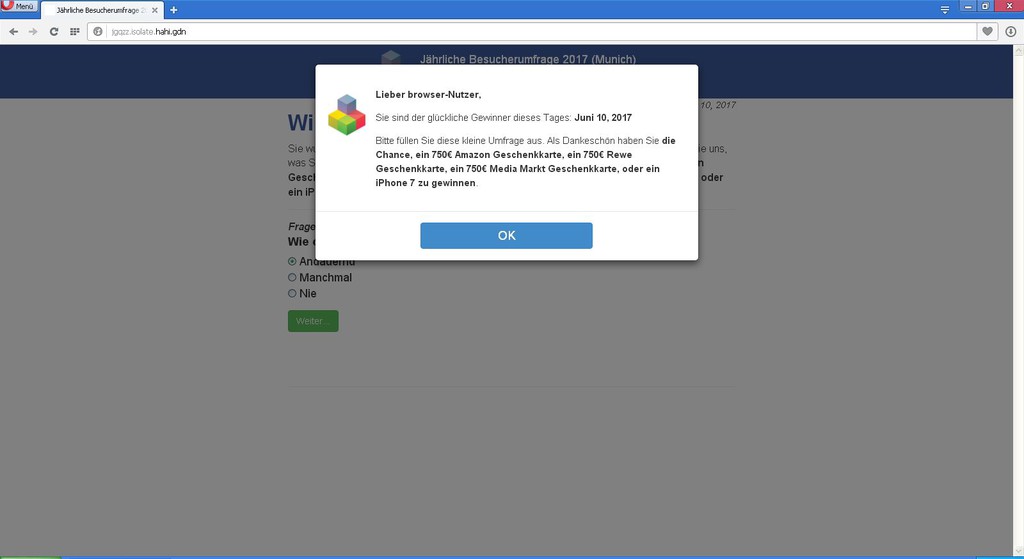Screen dimensions: 1024x559
Task: Open the Opera Menu button
Action: pyautogui.click(x=19, y=6)
